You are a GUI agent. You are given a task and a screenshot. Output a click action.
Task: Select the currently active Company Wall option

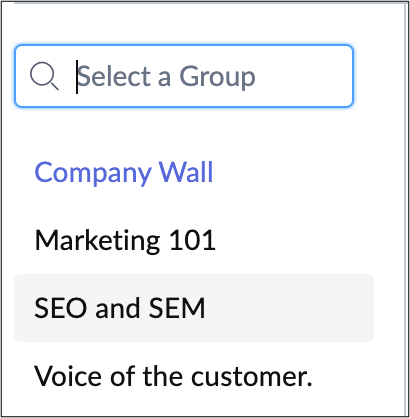(194, 172)
